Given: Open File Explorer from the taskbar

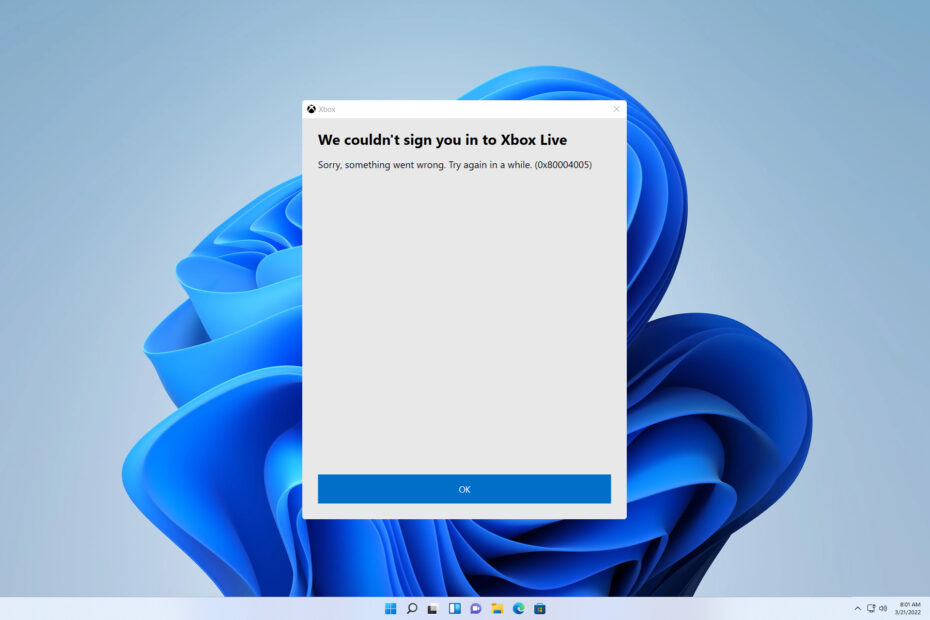Looking at the screenshot, I should point(497,608).
